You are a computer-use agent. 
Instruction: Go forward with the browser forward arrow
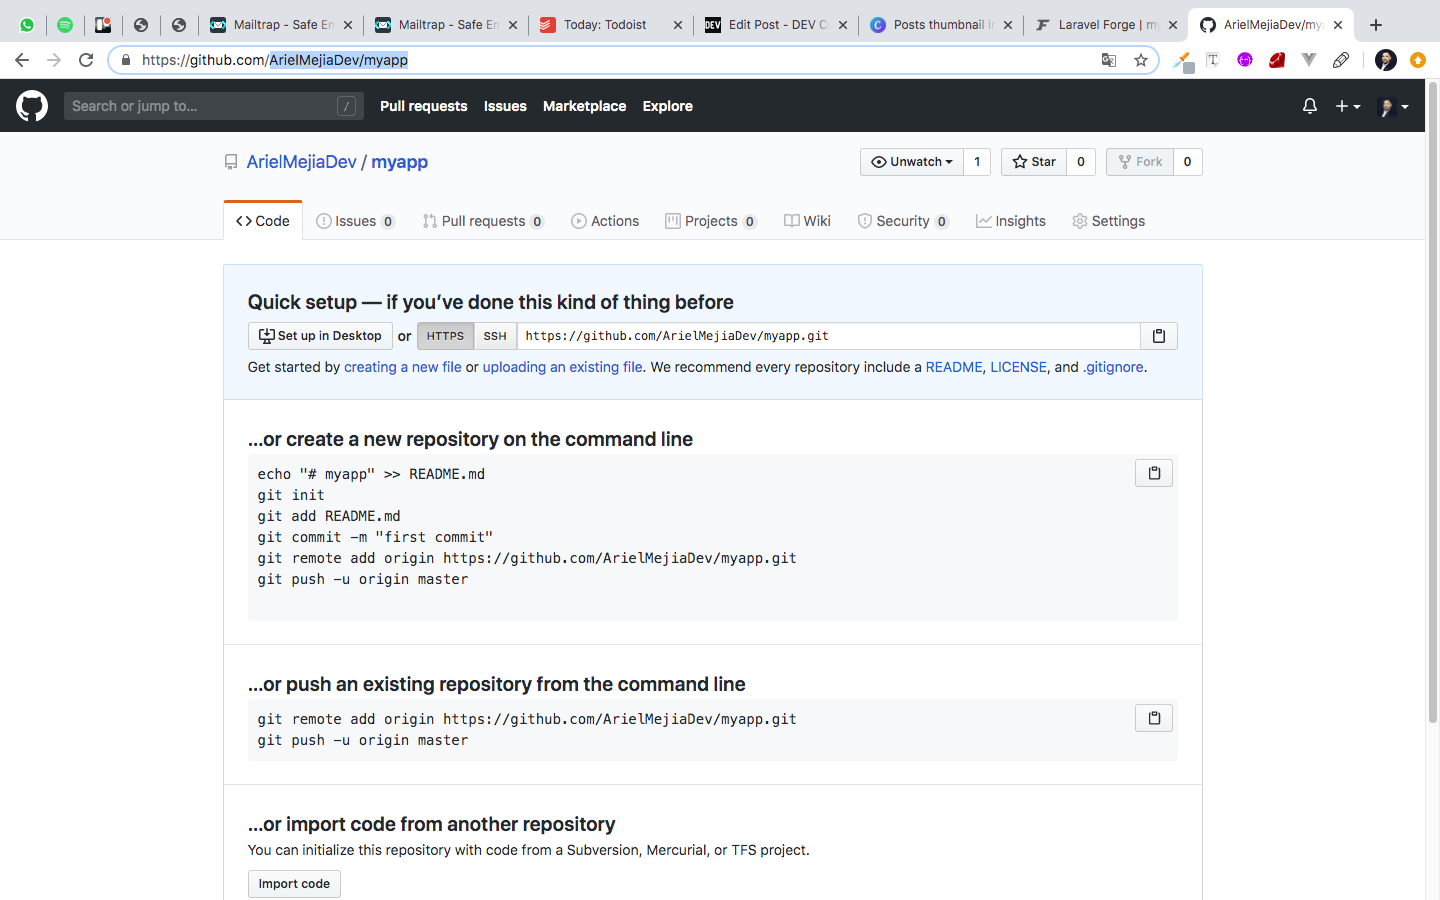coord(54,60)
